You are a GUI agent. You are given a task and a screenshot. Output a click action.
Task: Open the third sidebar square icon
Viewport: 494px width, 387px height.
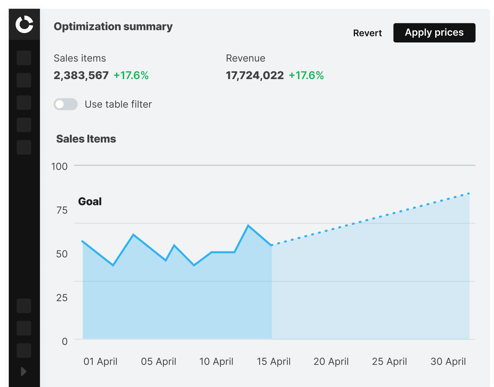tap(24, 103)
